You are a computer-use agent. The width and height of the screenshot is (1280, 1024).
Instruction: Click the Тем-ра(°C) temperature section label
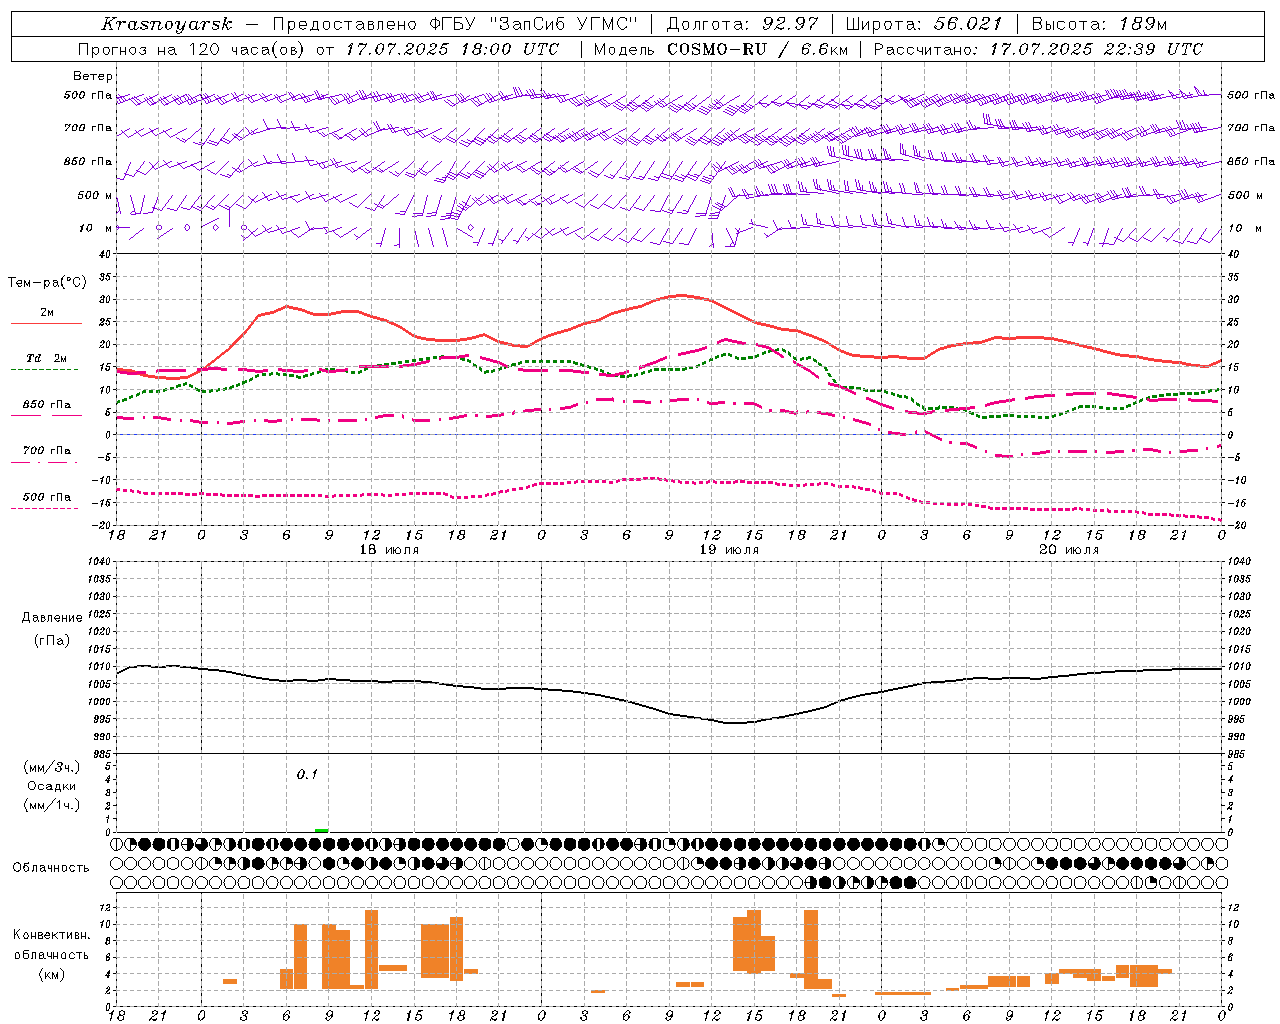tap(47, 283)
